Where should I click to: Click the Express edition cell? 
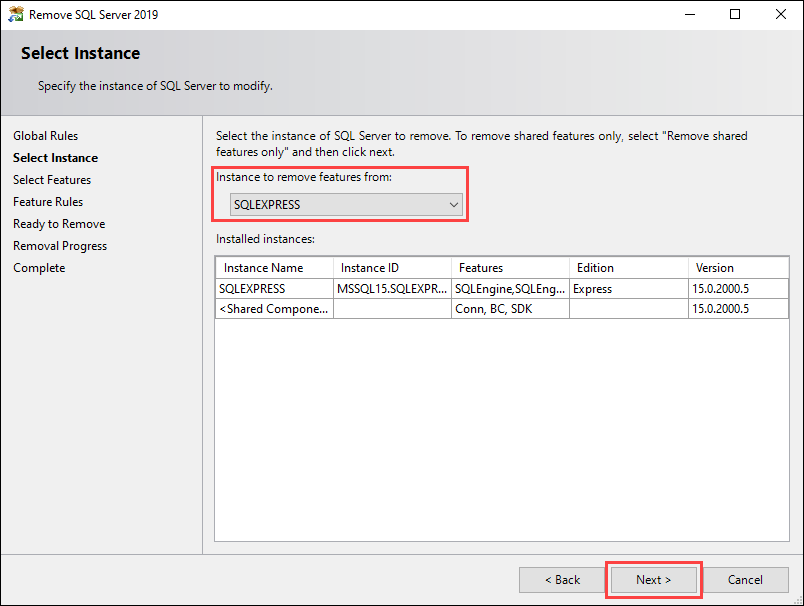point(629,289)
